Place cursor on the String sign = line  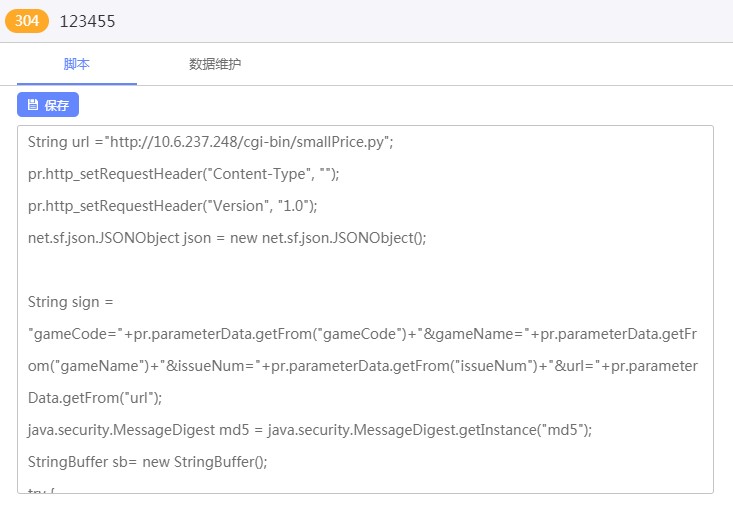pyautogui.click(x=71, y=302)
